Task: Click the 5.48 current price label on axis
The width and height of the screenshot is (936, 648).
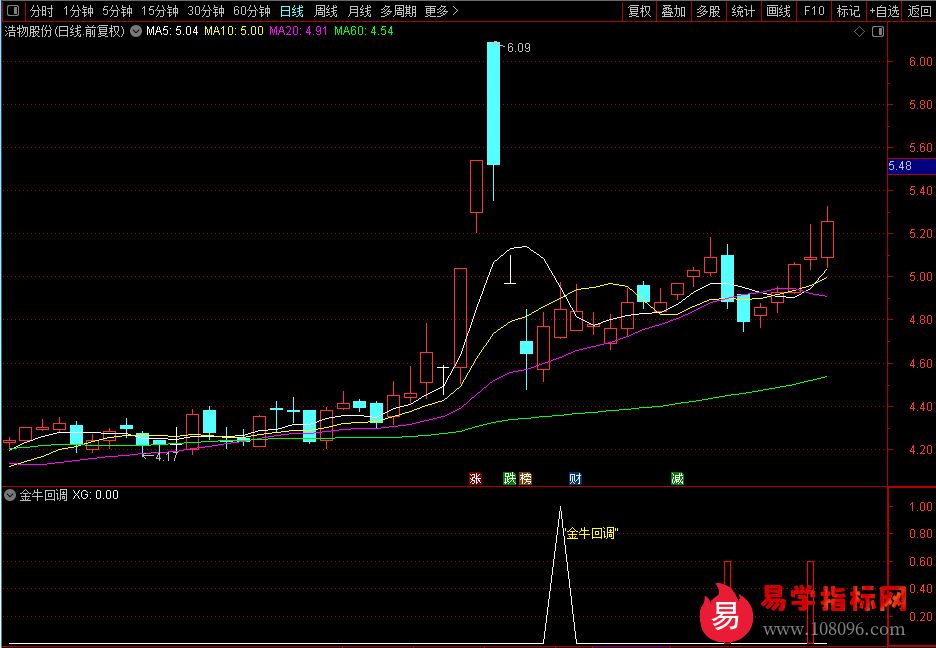Action: pos(900,166)
